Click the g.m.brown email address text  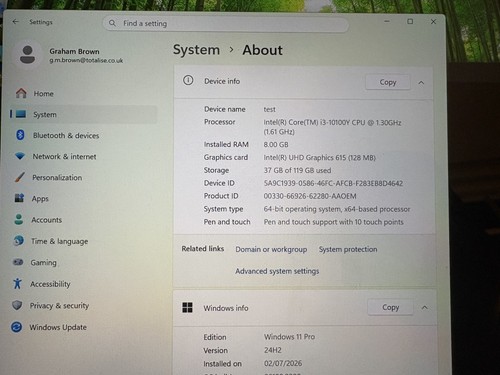pos(86,60)
